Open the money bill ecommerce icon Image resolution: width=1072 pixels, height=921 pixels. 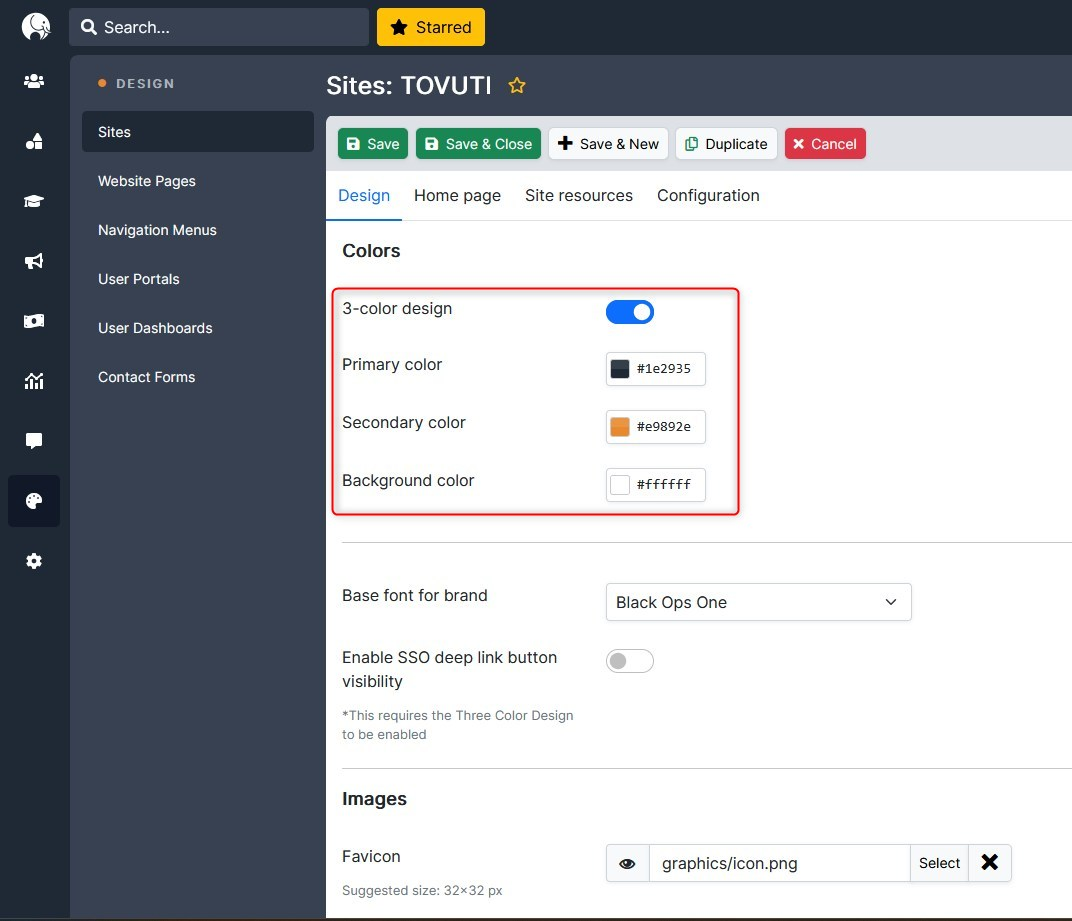[x=34, y=321]
